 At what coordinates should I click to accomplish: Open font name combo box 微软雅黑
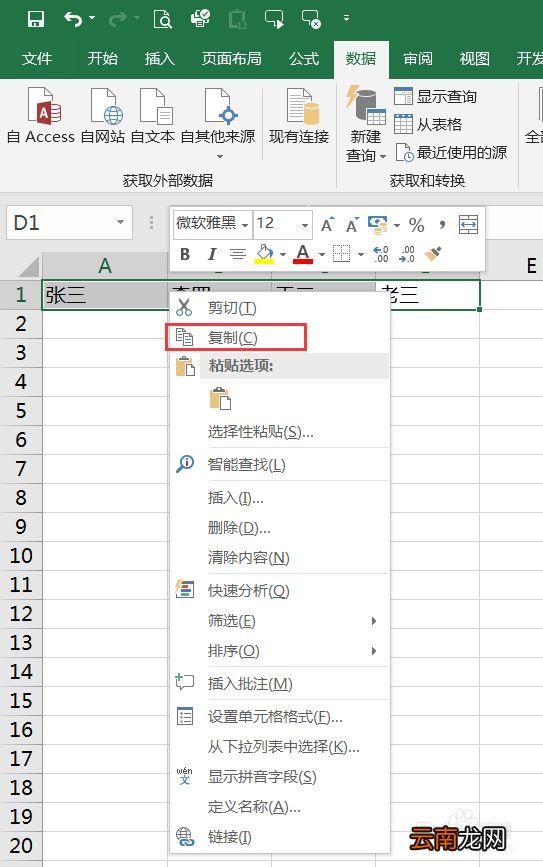(x=212, y=224)
